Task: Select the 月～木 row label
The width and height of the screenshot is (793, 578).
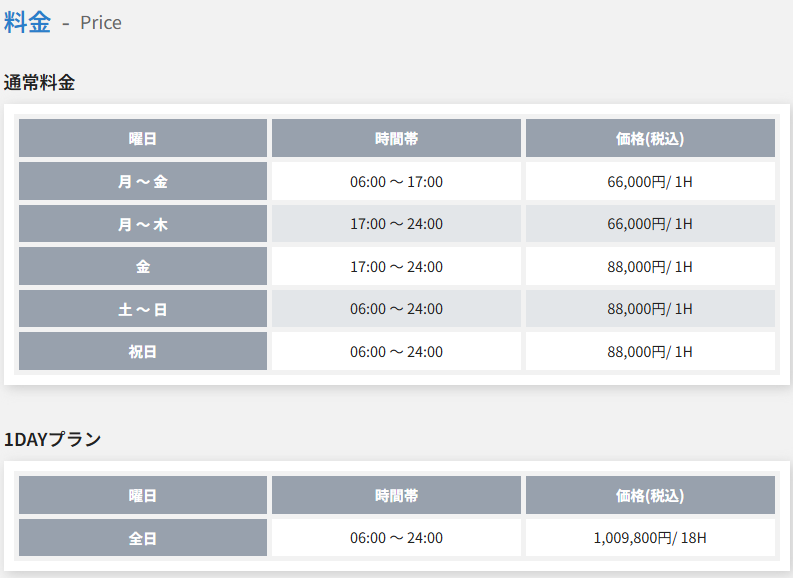Action: [x=143, y=224]
